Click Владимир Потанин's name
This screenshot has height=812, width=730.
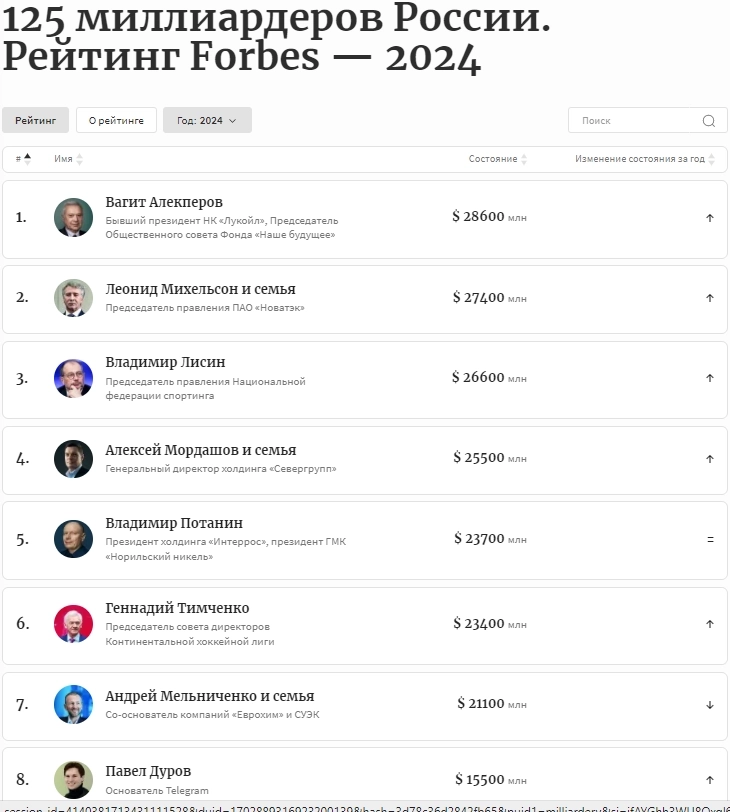click(x=174, y=523)
